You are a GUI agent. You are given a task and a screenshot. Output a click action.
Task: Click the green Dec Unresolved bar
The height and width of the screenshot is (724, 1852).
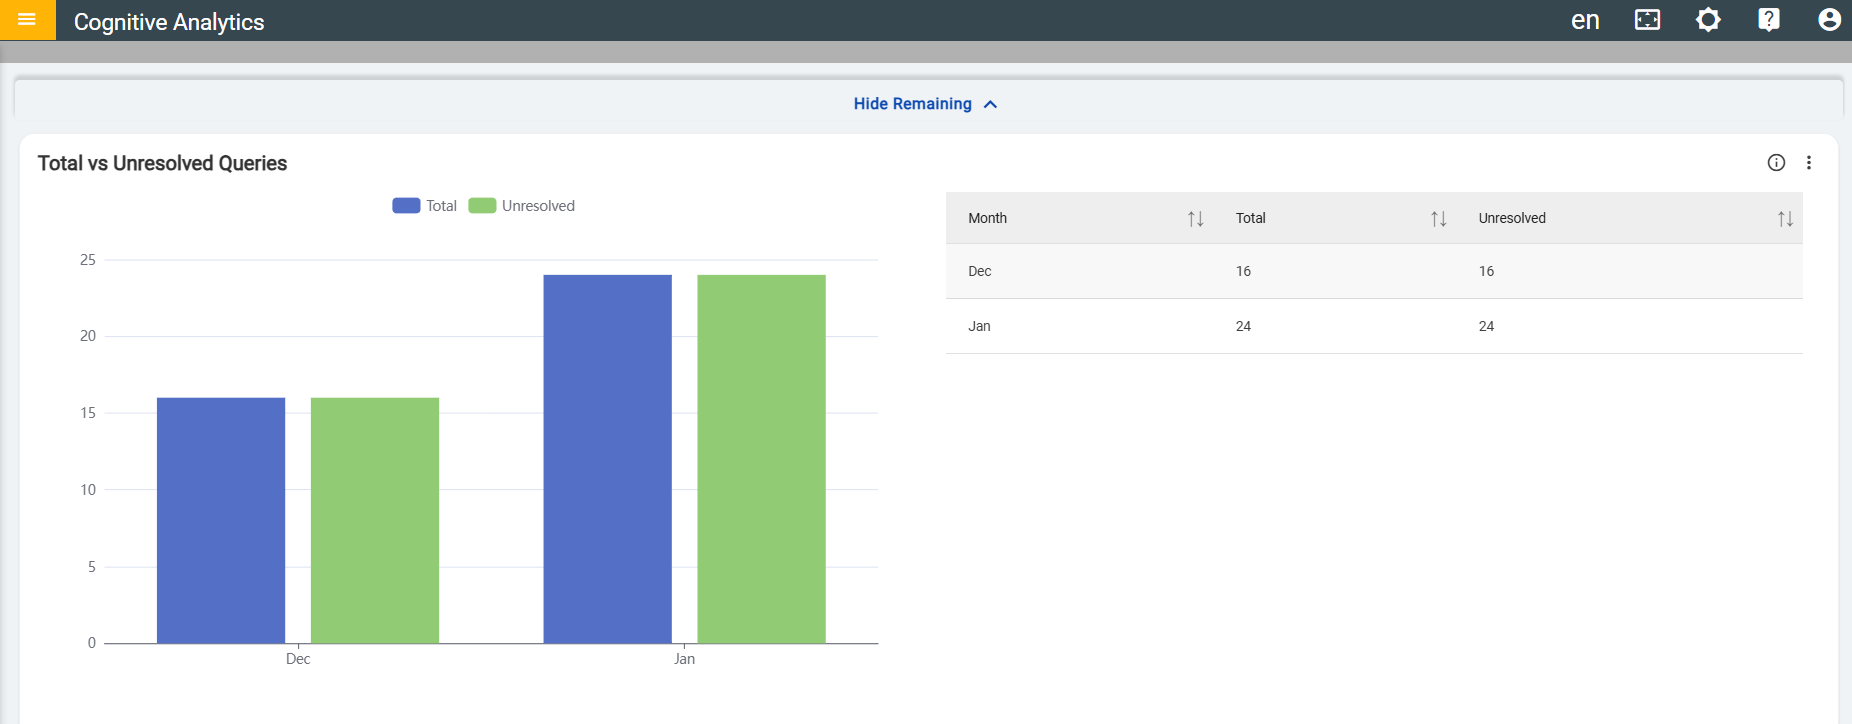[375, 520]
